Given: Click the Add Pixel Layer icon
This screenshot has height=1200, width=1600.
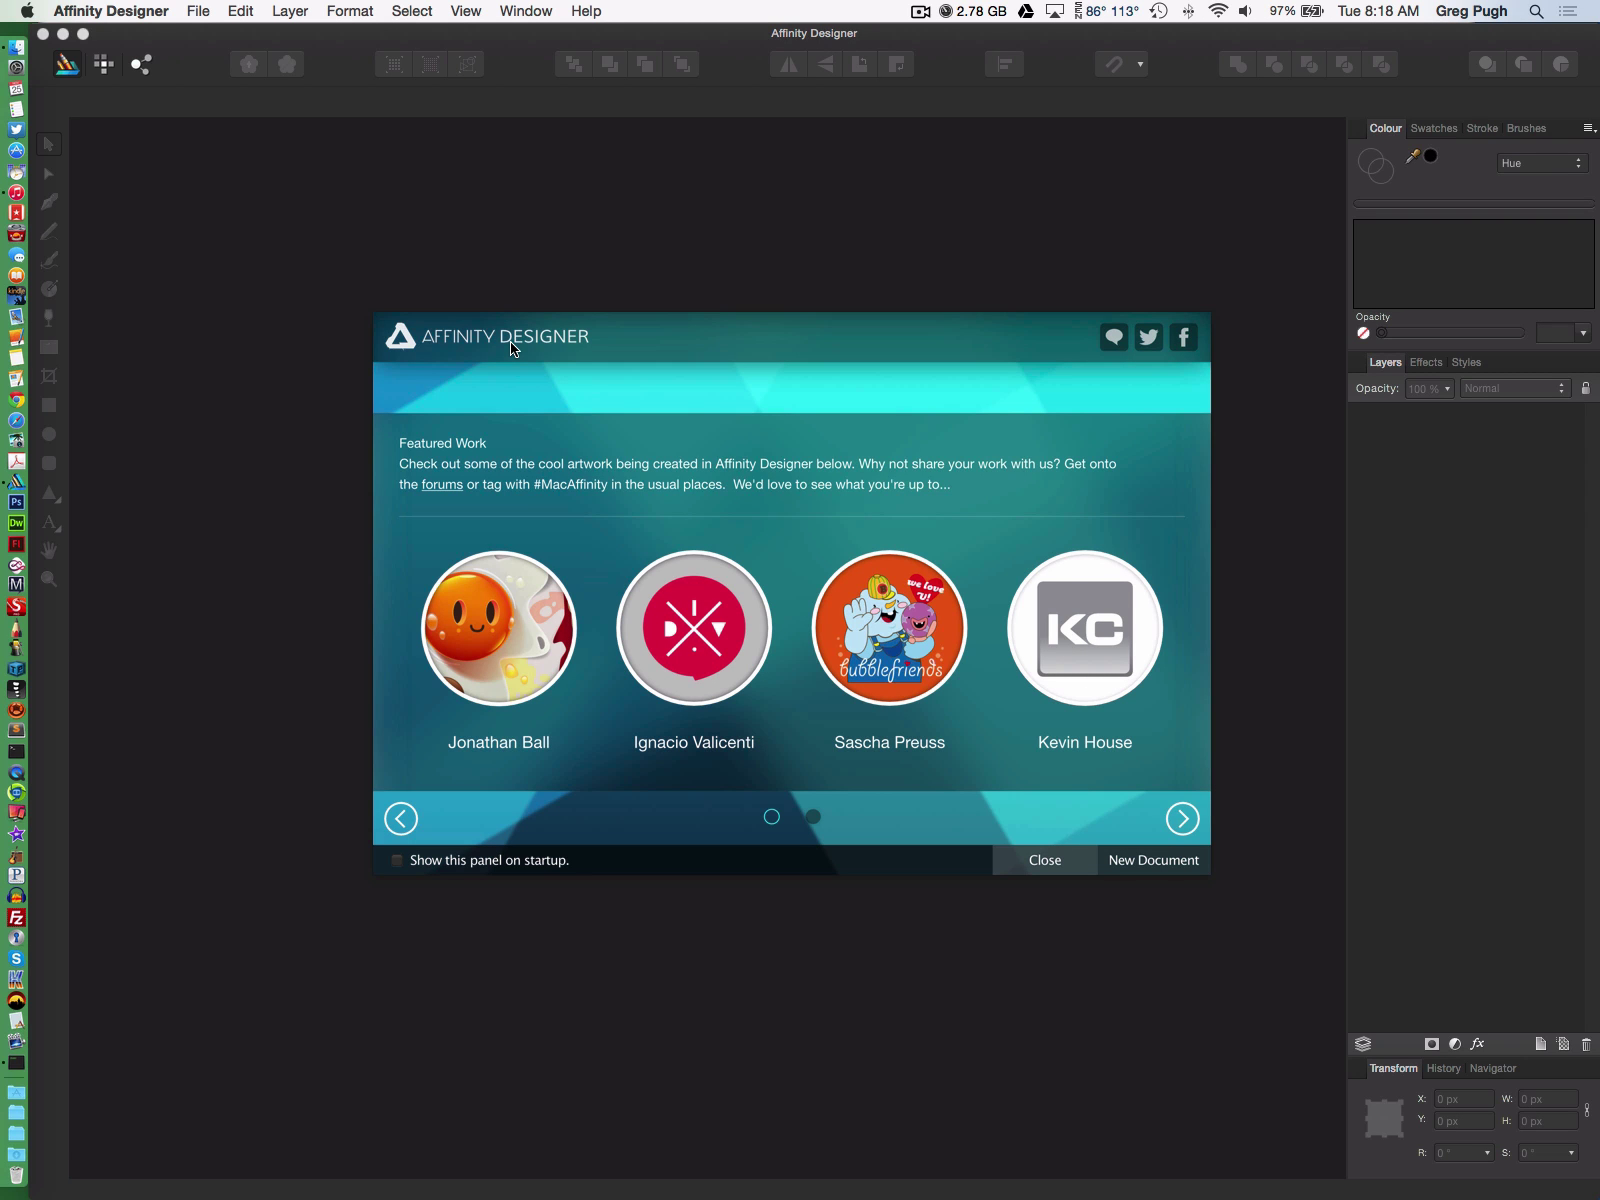Looking at the screenshot, I should (x=1564, y=1044).
